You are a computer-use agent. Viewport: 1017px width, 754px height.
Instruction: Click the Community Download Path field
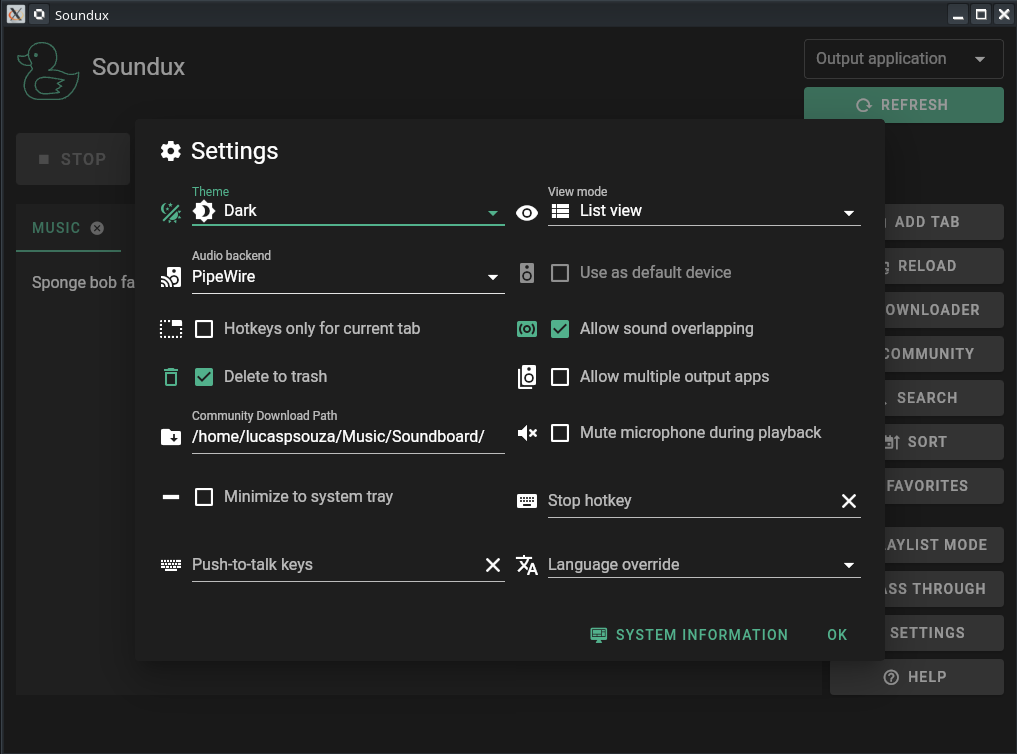tap(348, 437)
